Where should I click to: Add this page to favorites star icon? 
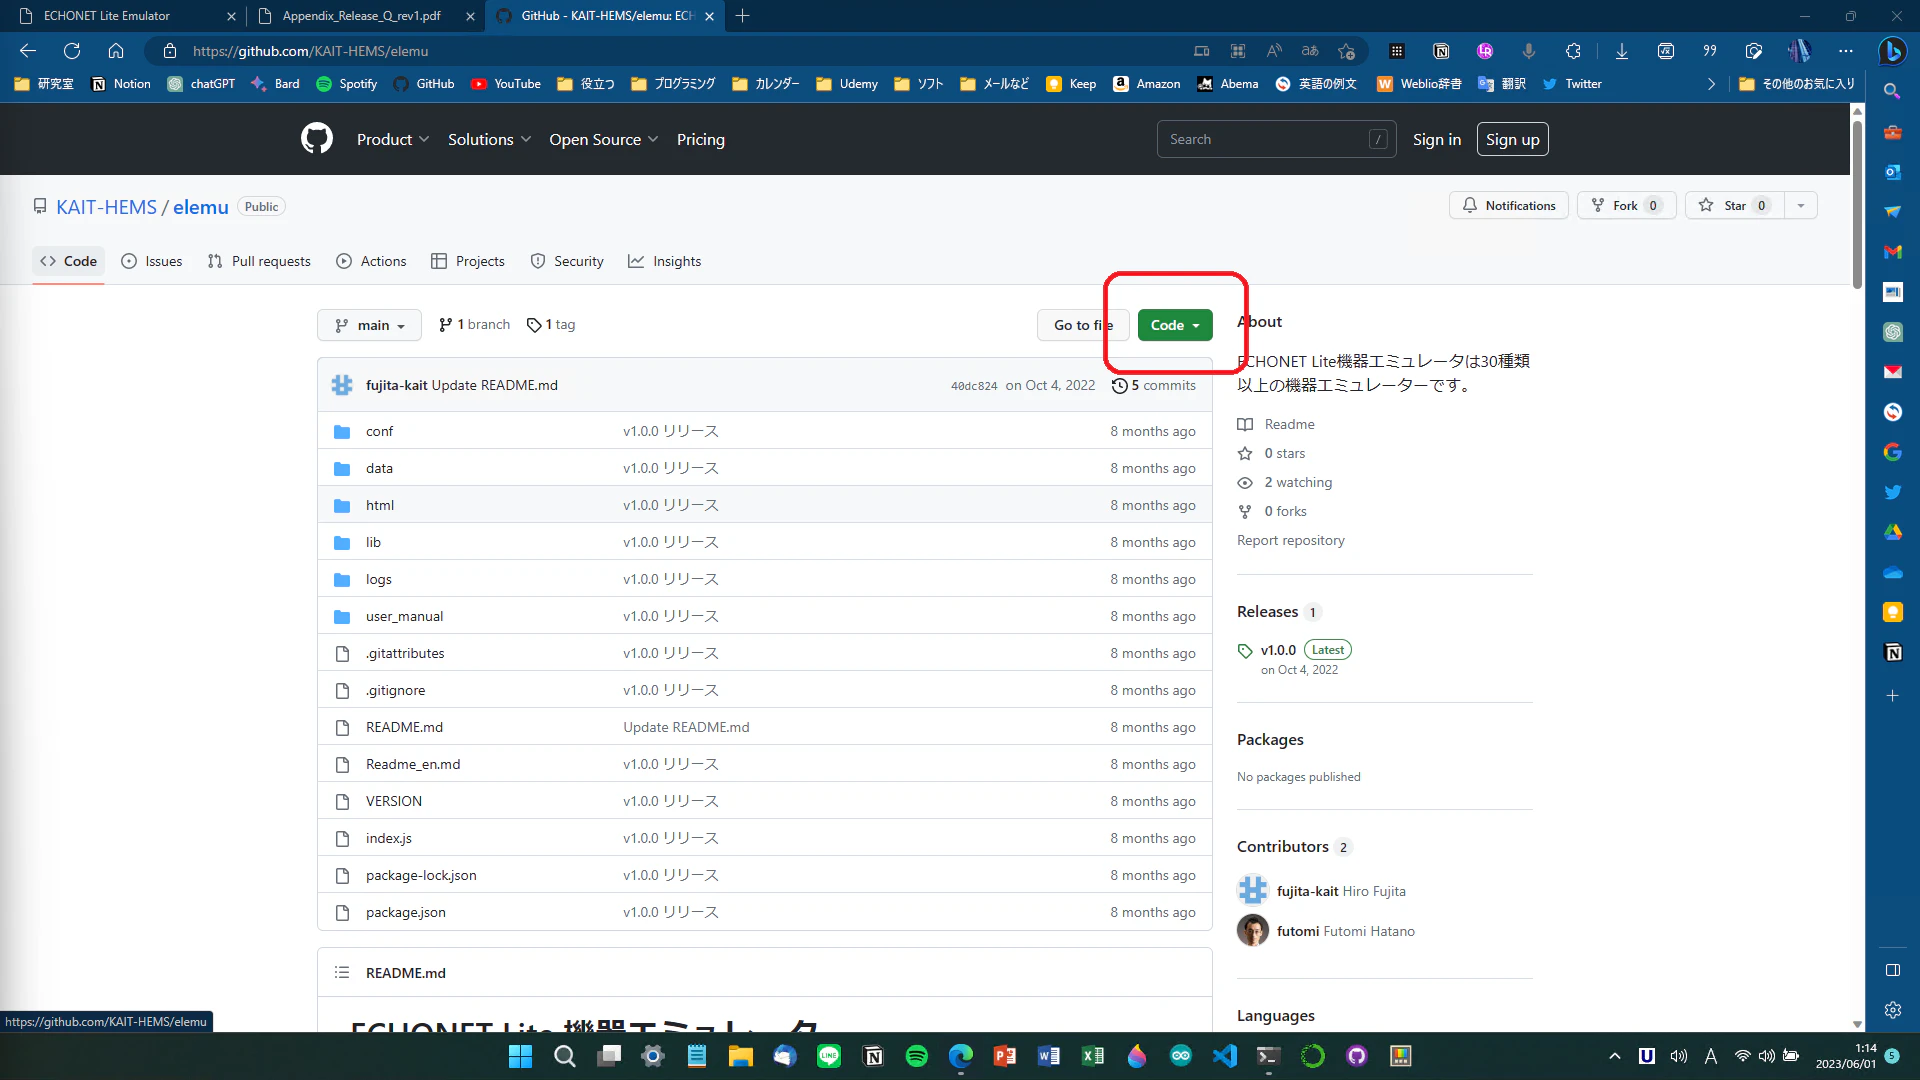pyautogui.click(x=1347, y=51)
